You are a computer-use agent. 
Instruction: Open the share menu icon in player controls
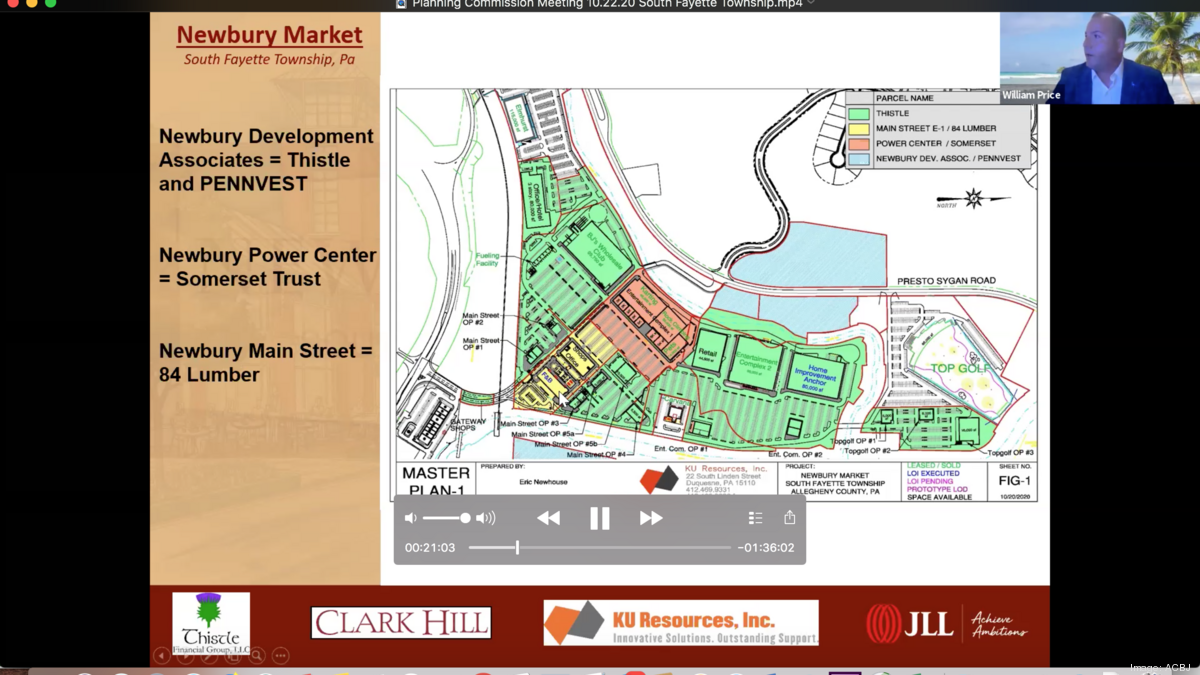(790, 517)
